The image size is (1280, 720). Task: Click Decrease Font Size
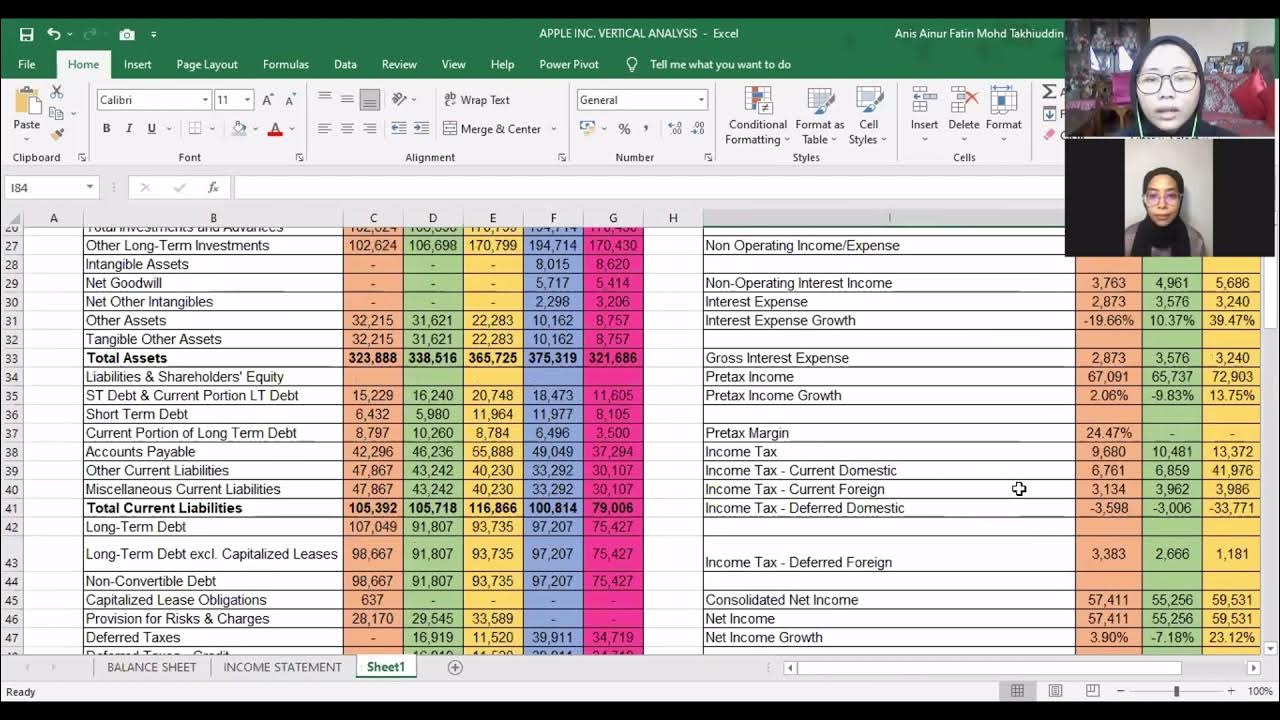pos(290,100)
